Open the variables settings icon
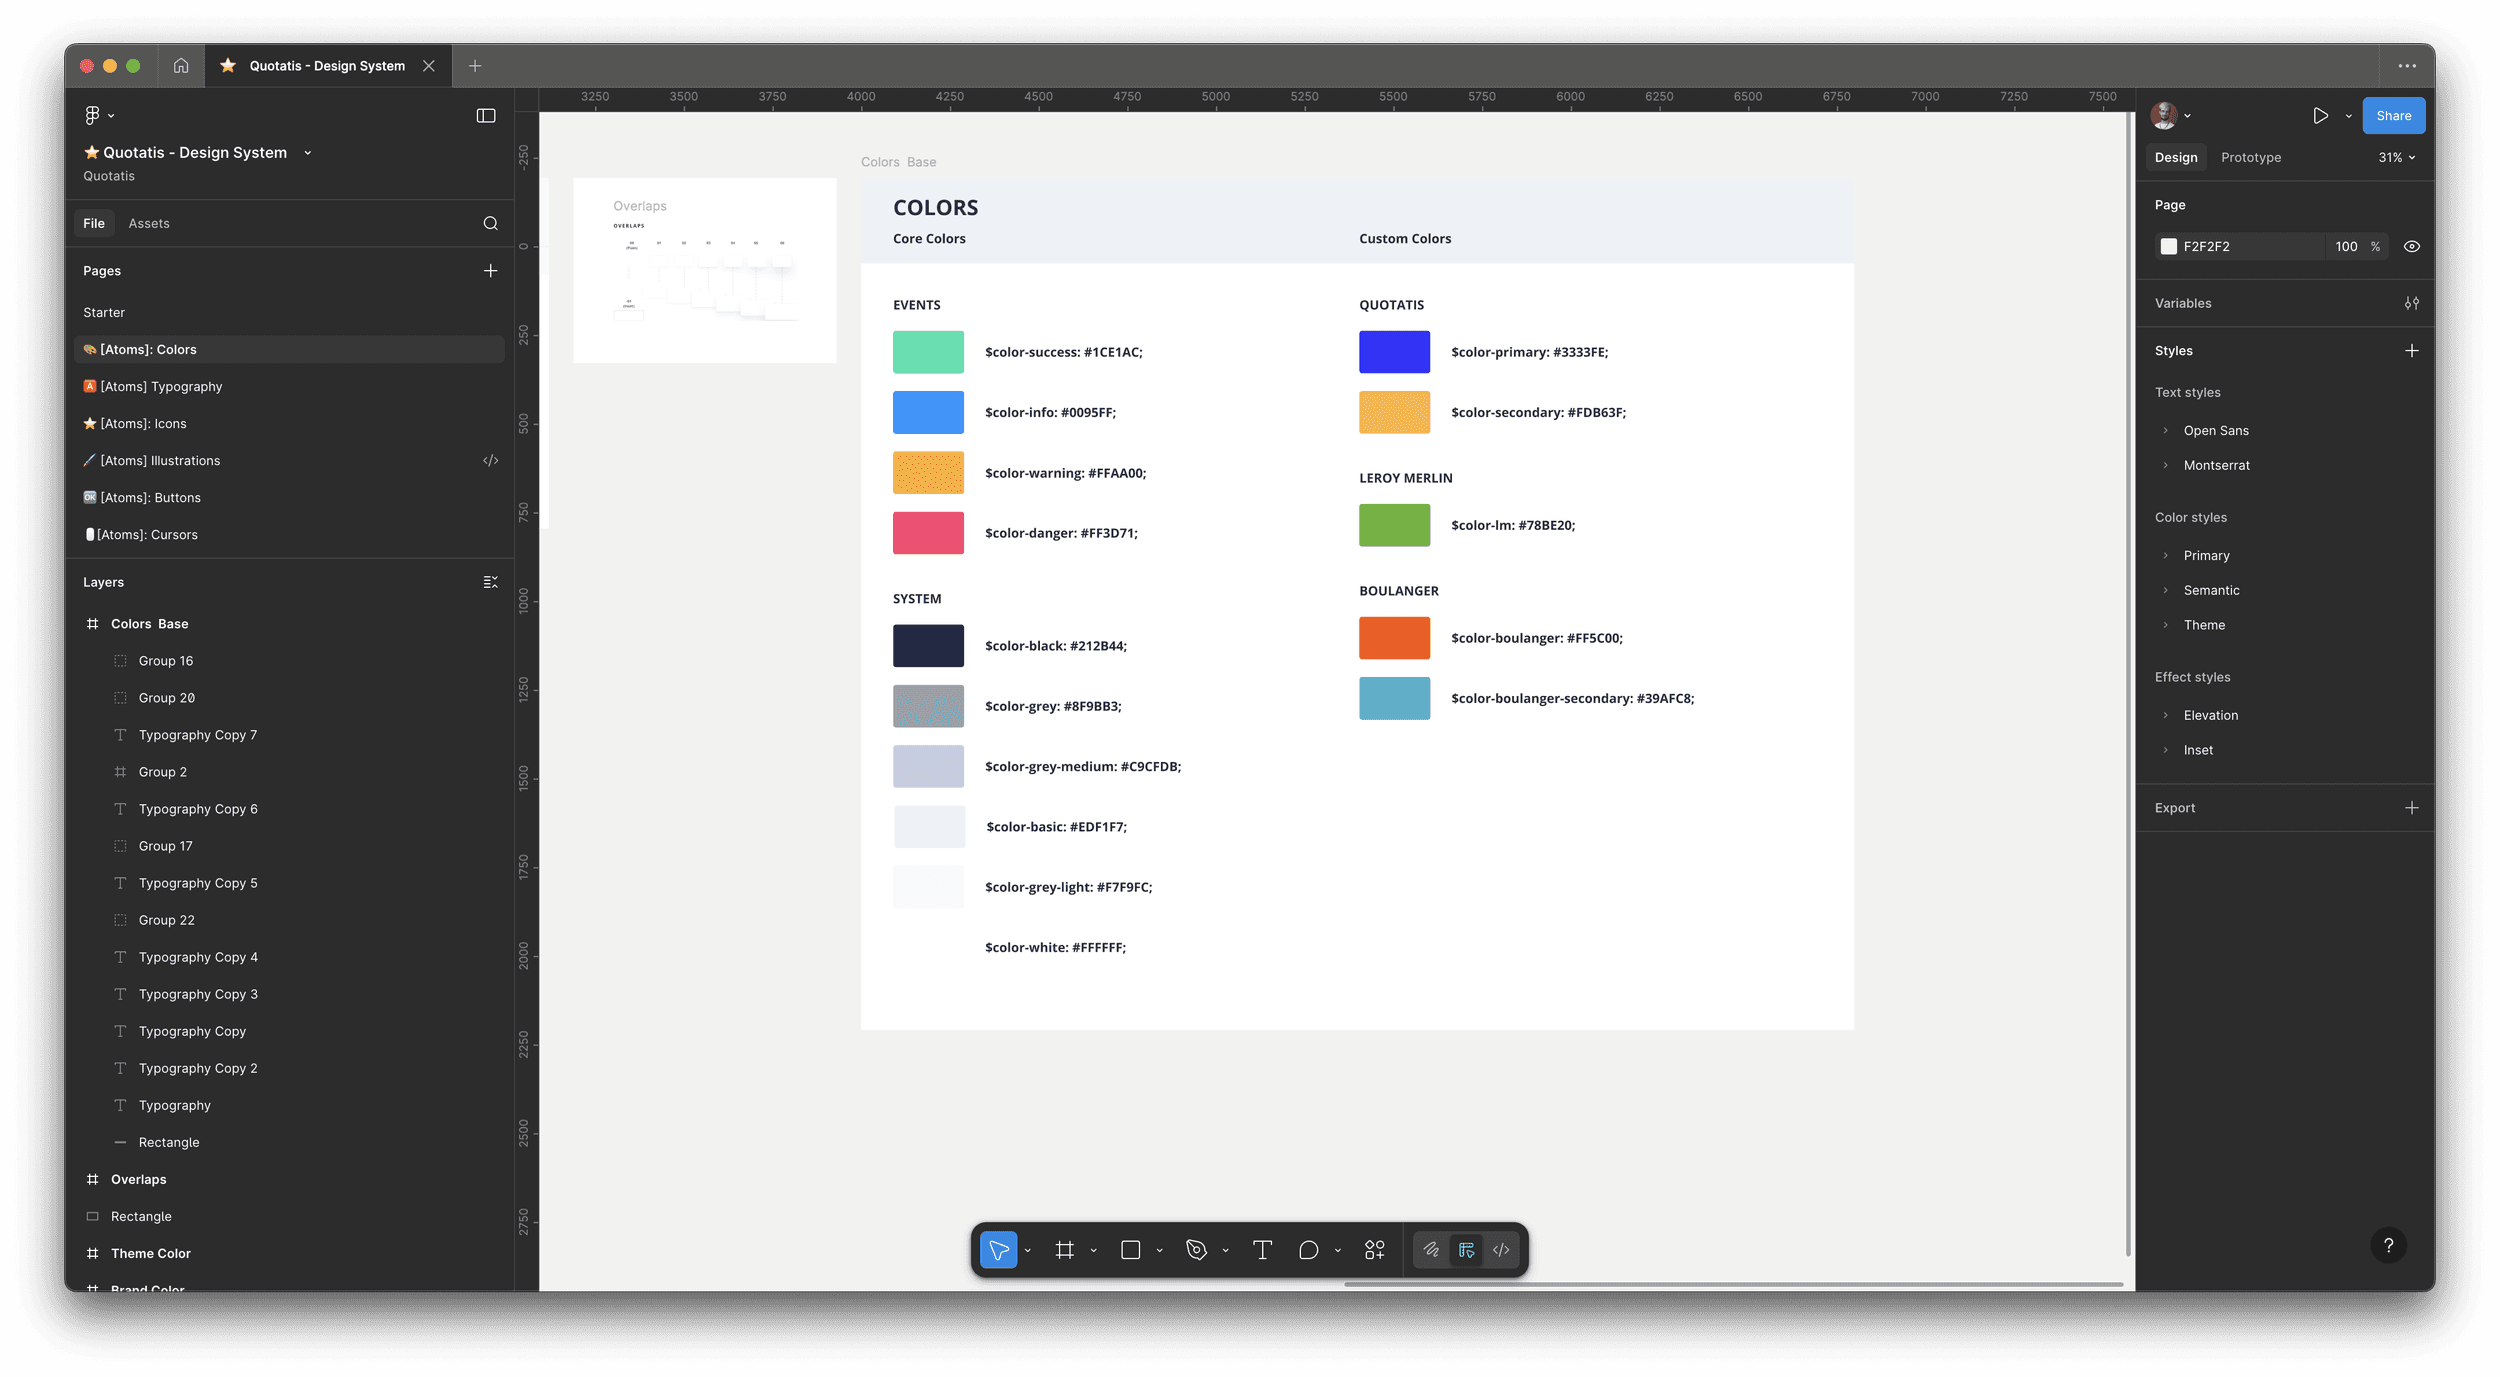 2411,303
